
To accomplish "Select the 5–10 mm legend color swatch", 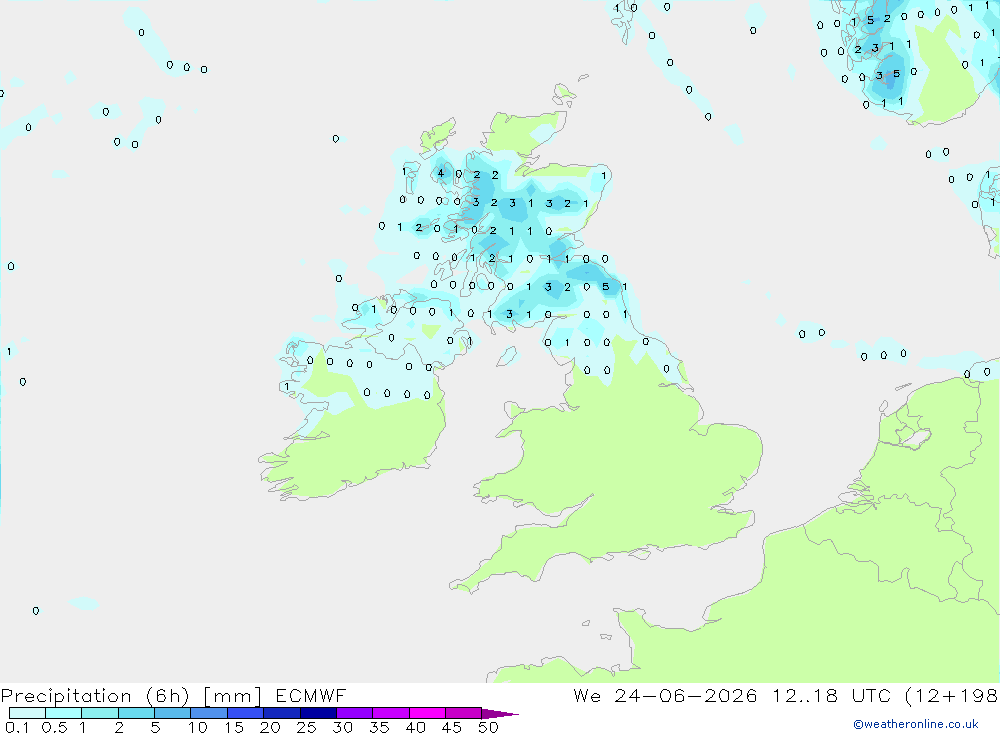I will (172, 713).
